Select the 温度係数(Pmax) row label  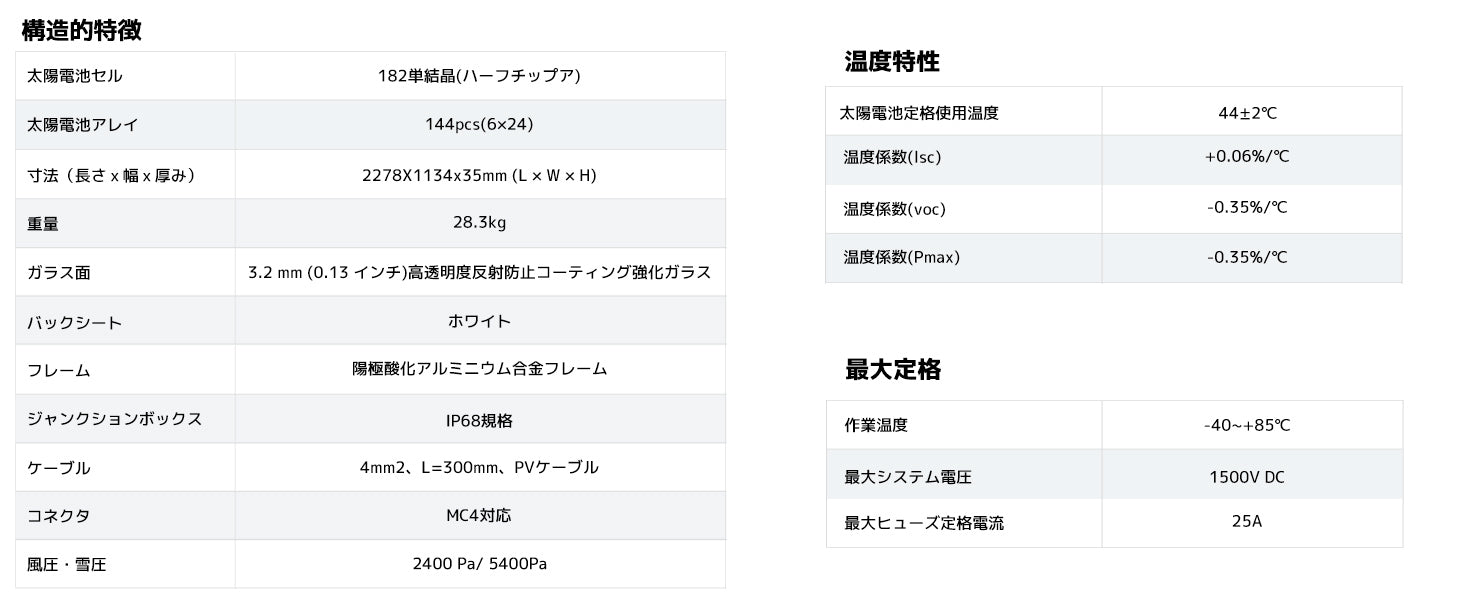tap(901, 257)
